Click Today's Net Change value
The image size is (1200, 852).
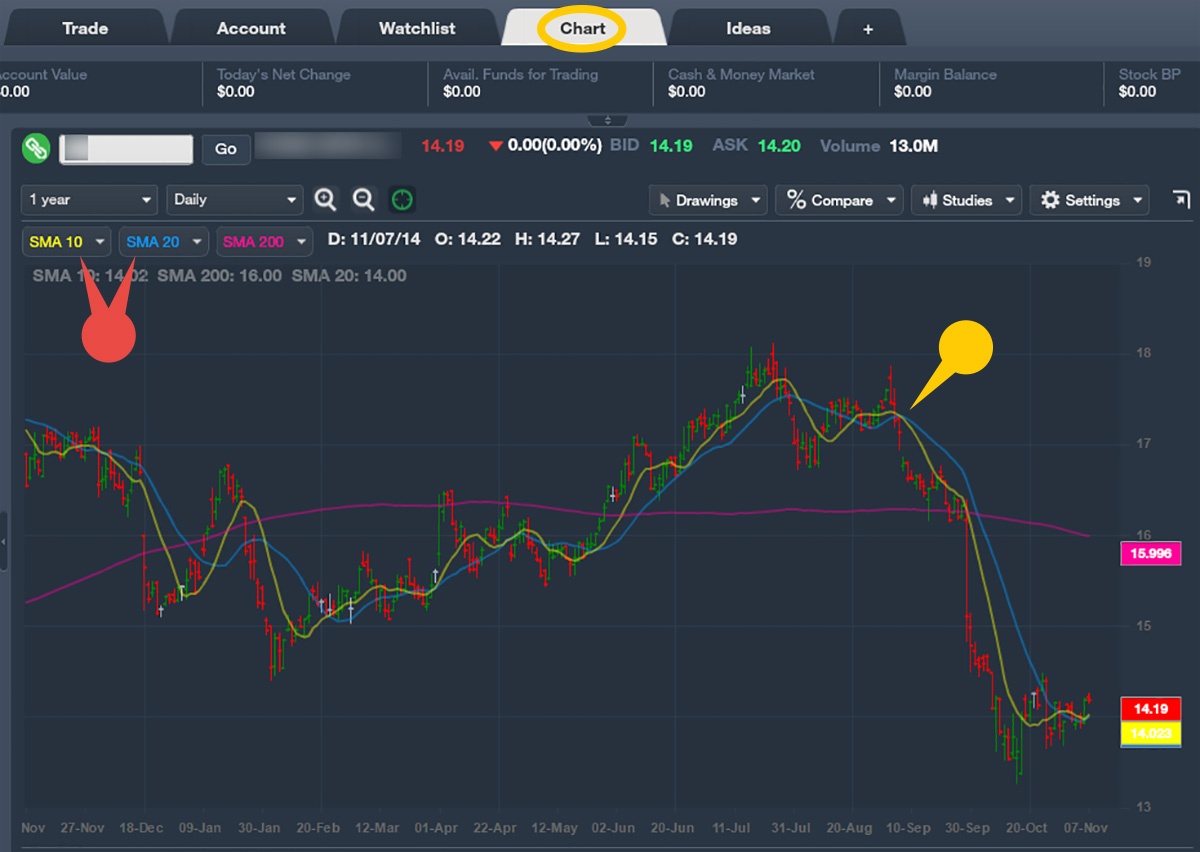coord(236,92)
